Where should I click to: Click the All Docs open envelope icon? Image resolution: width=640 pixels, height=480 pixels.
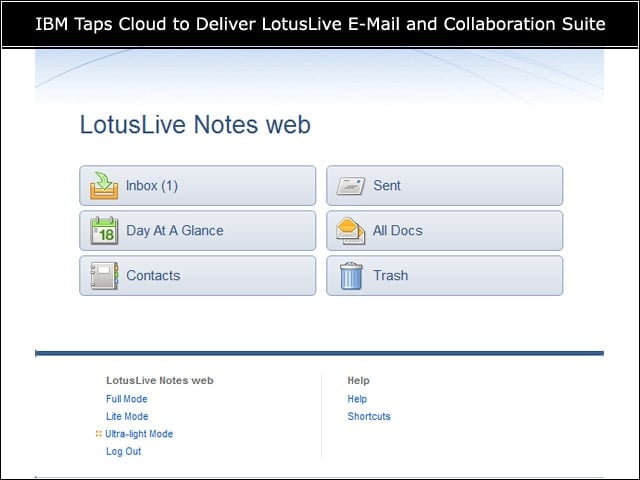[x=351, y=231]
